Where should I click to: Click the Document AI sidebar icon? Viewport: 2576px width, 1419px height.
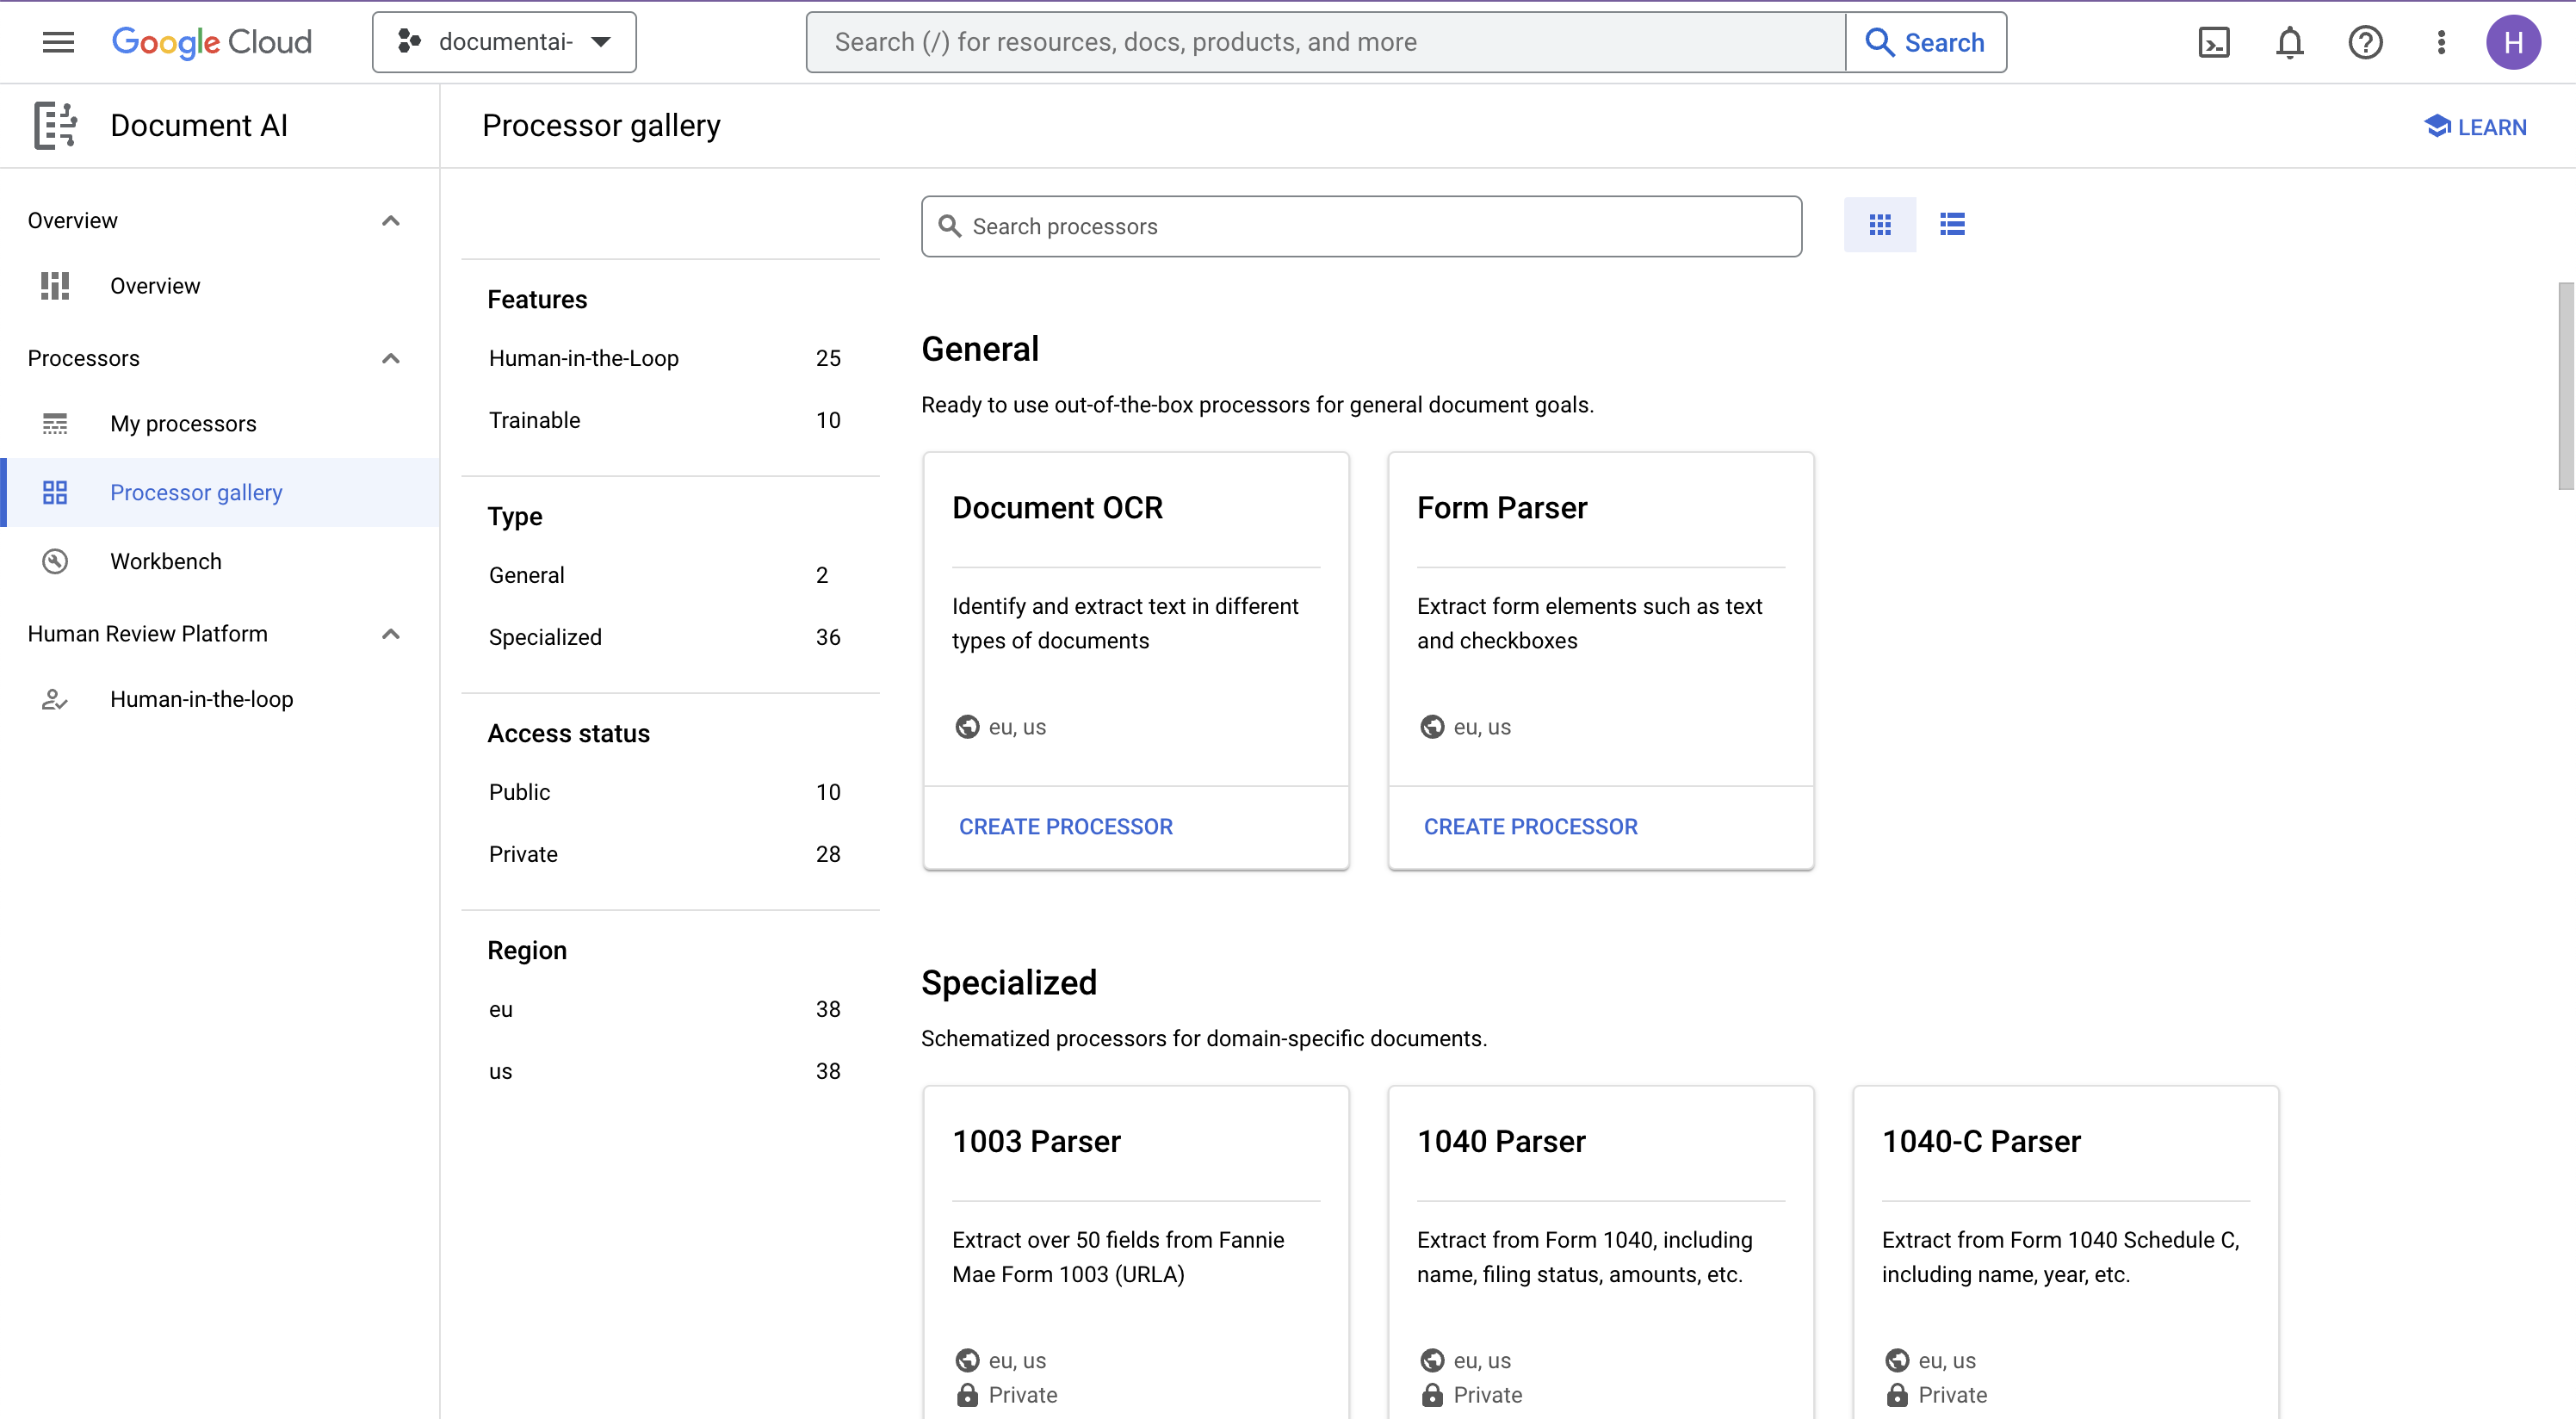tap(54, 124)
